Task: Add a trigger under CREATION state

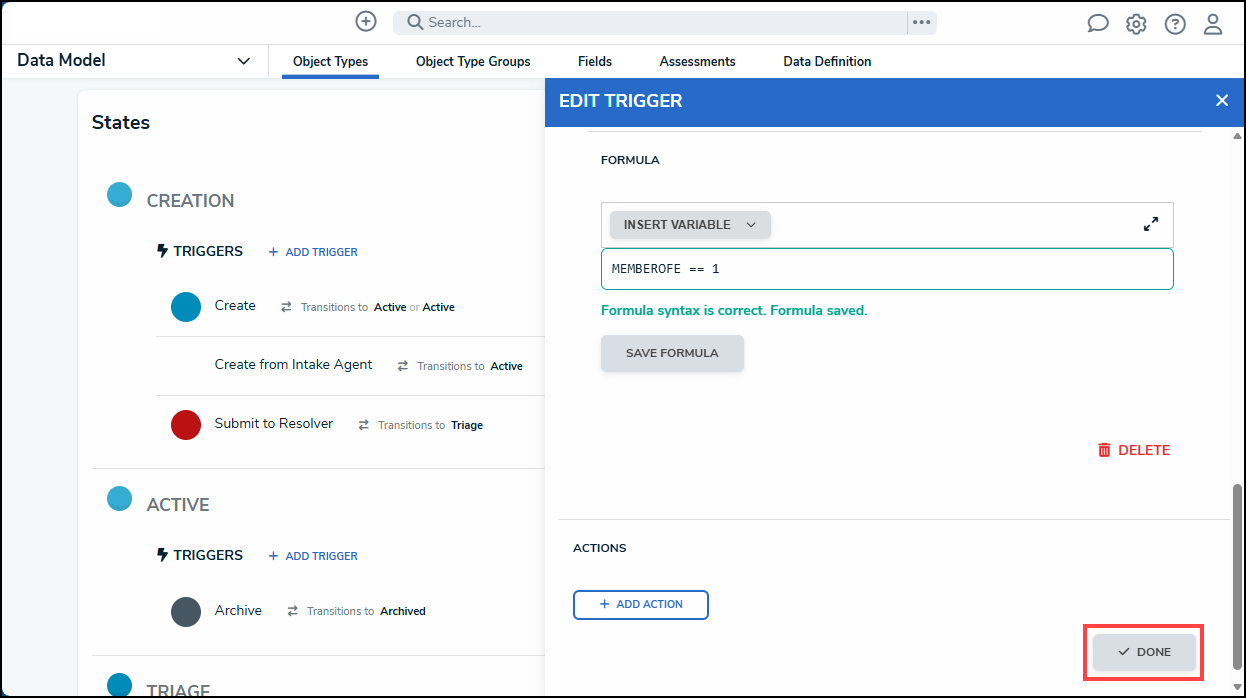Action: [x=313, y=252]
